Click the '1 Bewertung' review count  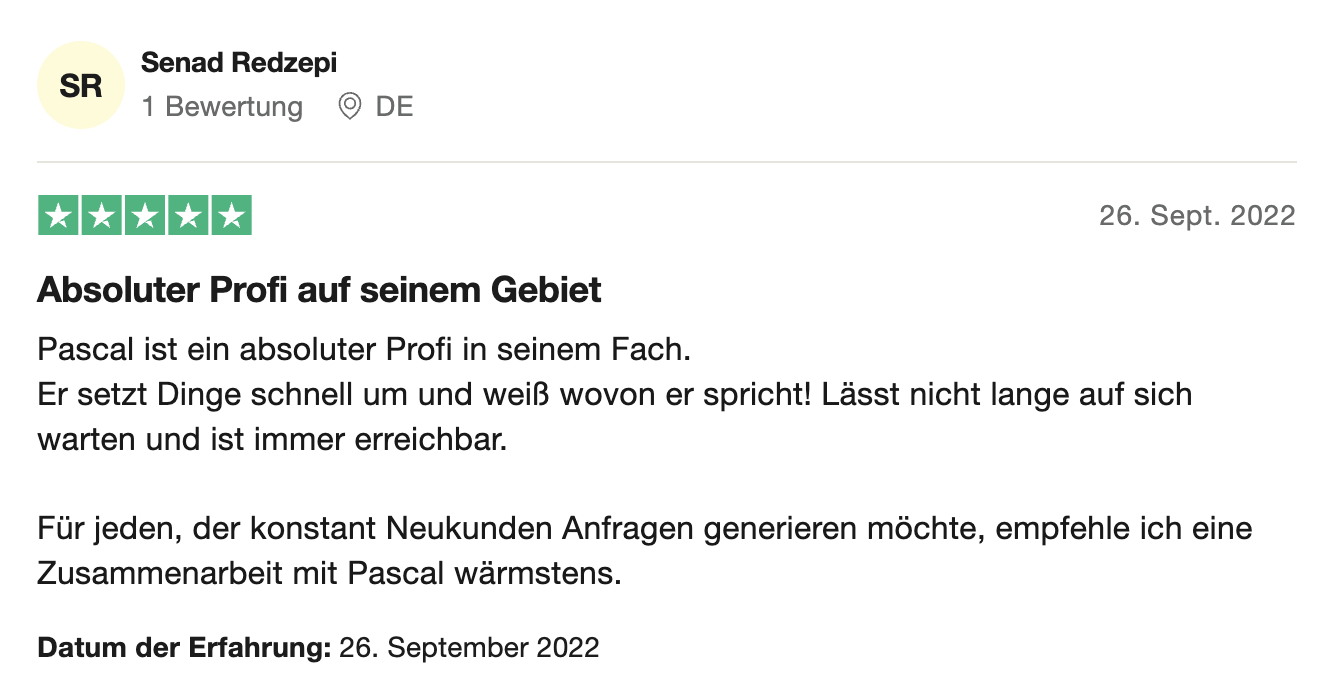pos(222,106)
